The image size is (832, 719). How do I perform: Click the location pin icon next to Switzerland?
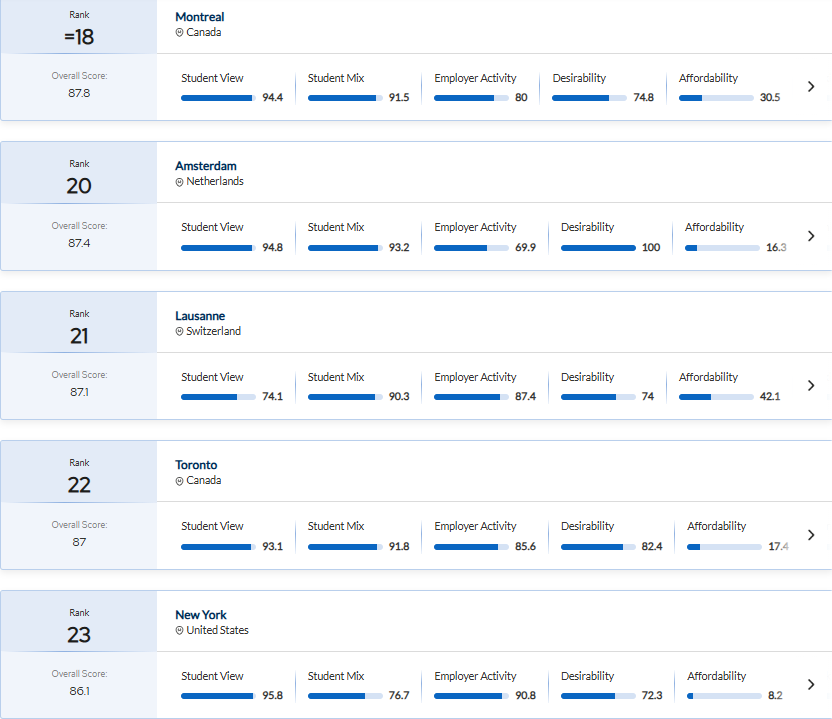click(x=180, y=332)
